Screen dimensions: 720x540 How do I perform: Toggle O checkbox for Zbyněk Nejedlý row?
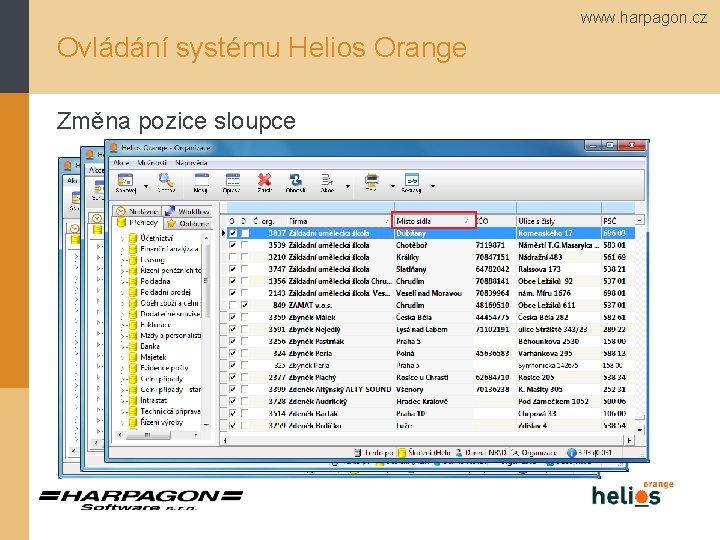coord(233,329)
